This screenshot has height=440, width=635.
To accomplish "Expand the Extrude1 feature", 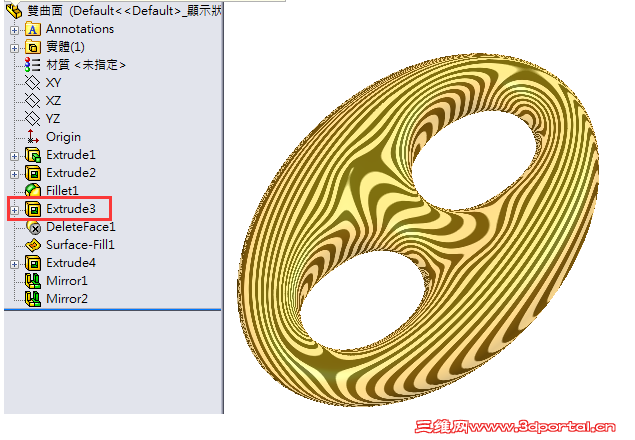I will coord(14,156).
